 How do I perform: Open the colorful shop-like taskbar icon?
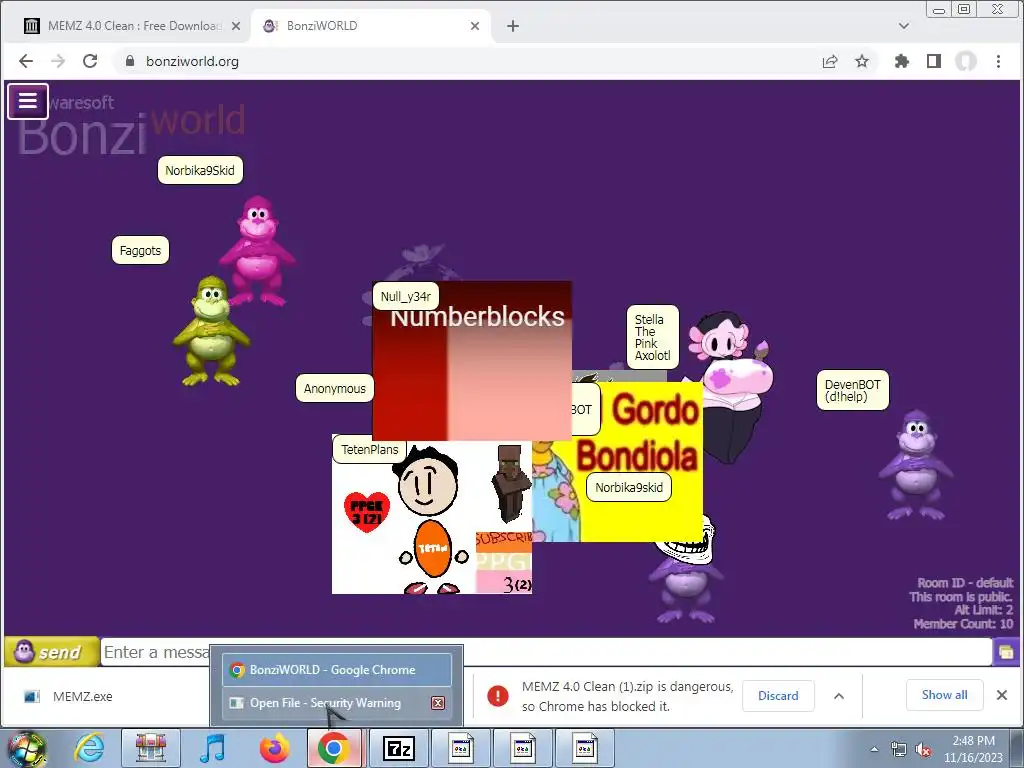point(151,748)
